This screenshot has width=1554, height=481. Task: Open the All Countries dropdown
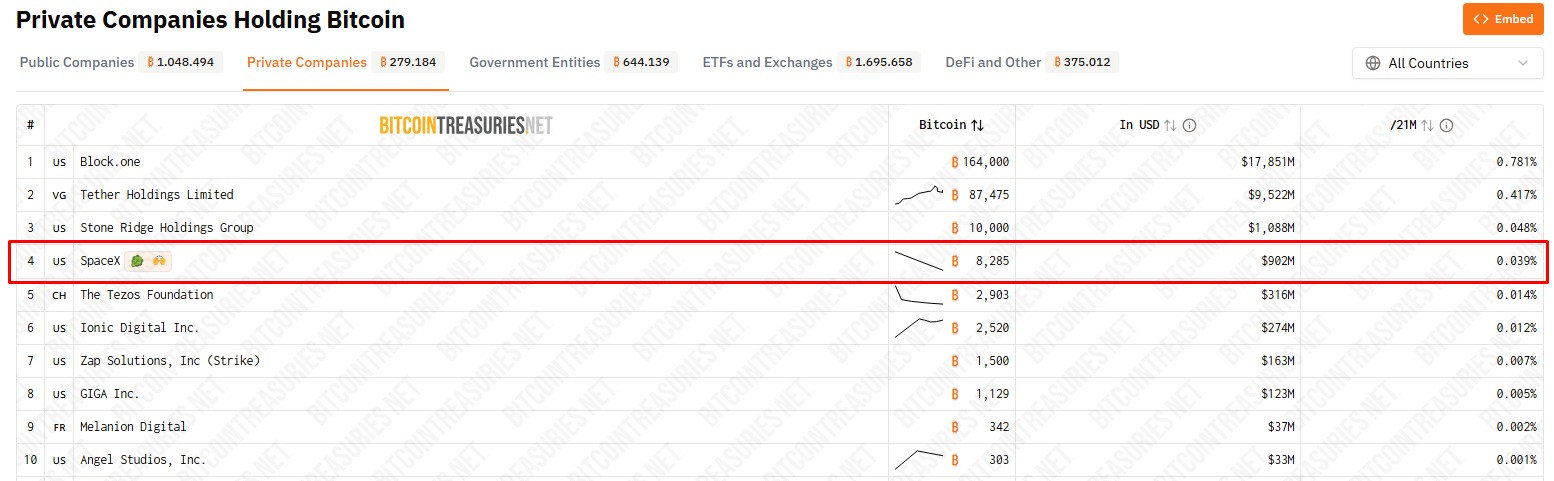click(x=1446, y=63)
